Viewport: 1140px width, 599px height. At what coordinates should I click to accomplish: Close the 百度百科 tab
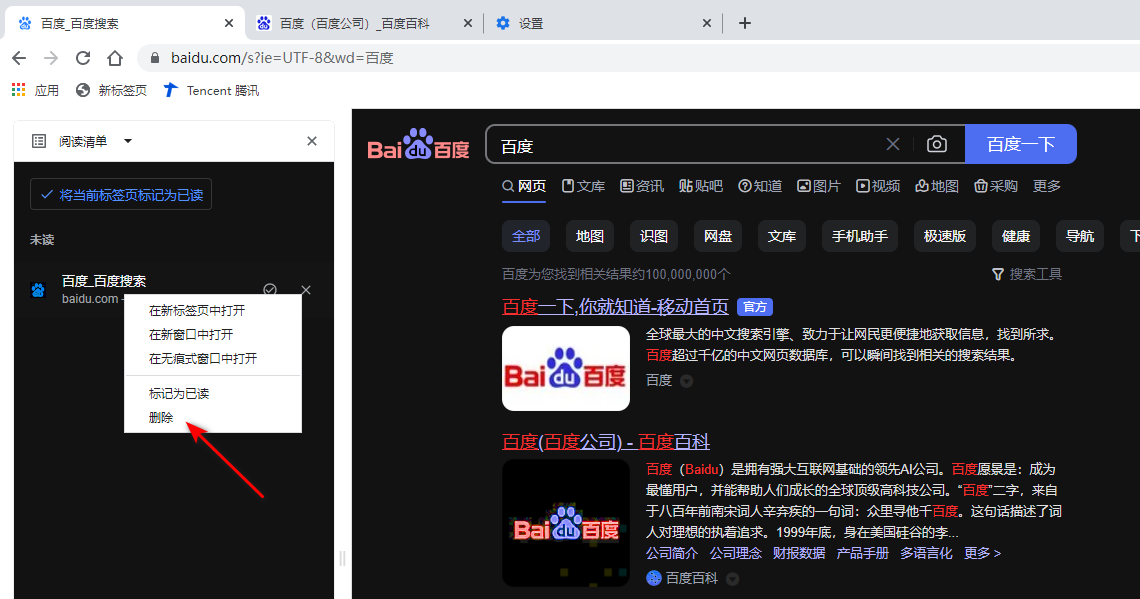467,23
